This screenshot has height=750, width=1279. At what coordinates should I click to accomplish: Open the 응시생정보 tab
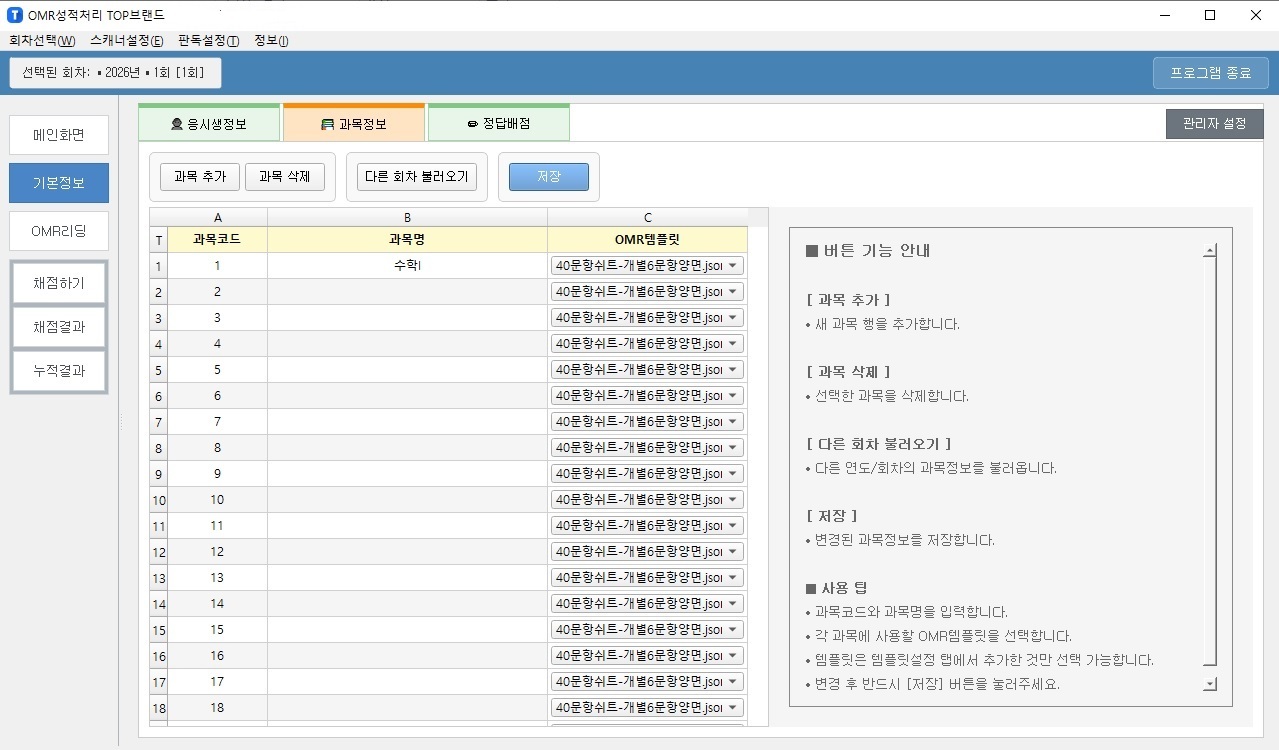(209, 124)
